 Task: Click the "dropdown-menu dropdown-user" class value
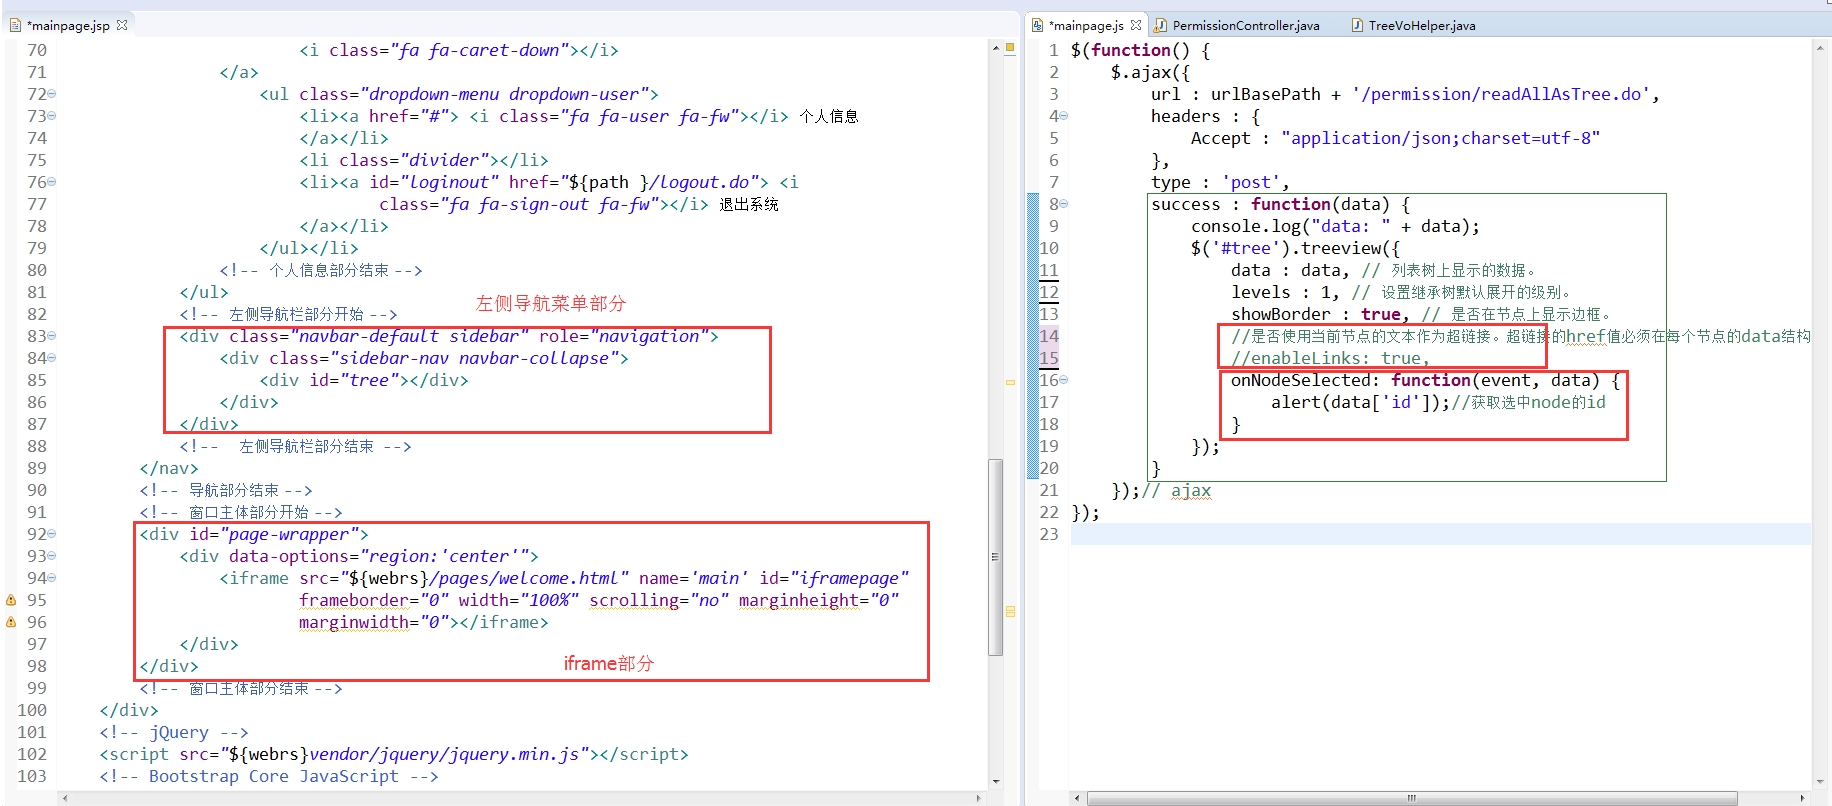coord(504,94)
